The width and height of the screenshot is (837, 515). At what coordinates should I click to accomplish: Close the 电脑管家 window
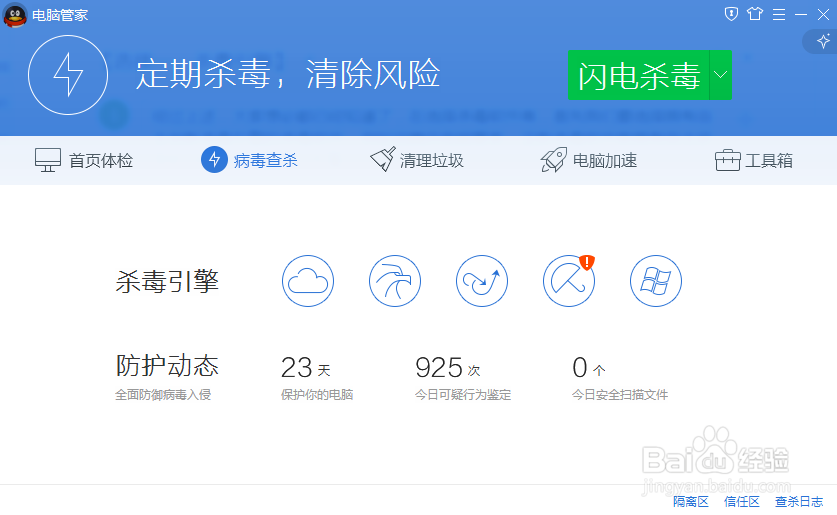[823, 14]
